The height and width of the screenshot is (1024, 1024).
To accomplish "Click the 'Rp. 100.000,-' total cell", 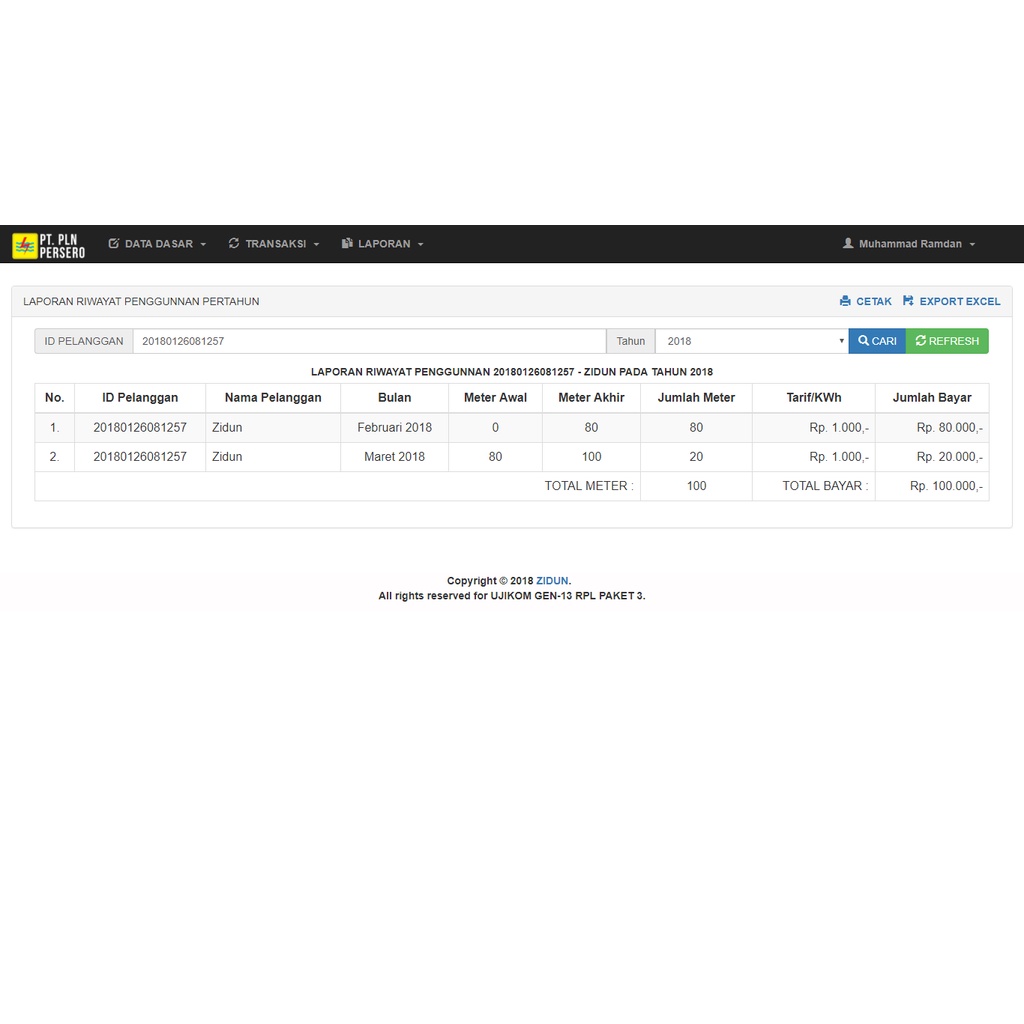I will click(x=932, y=486).
